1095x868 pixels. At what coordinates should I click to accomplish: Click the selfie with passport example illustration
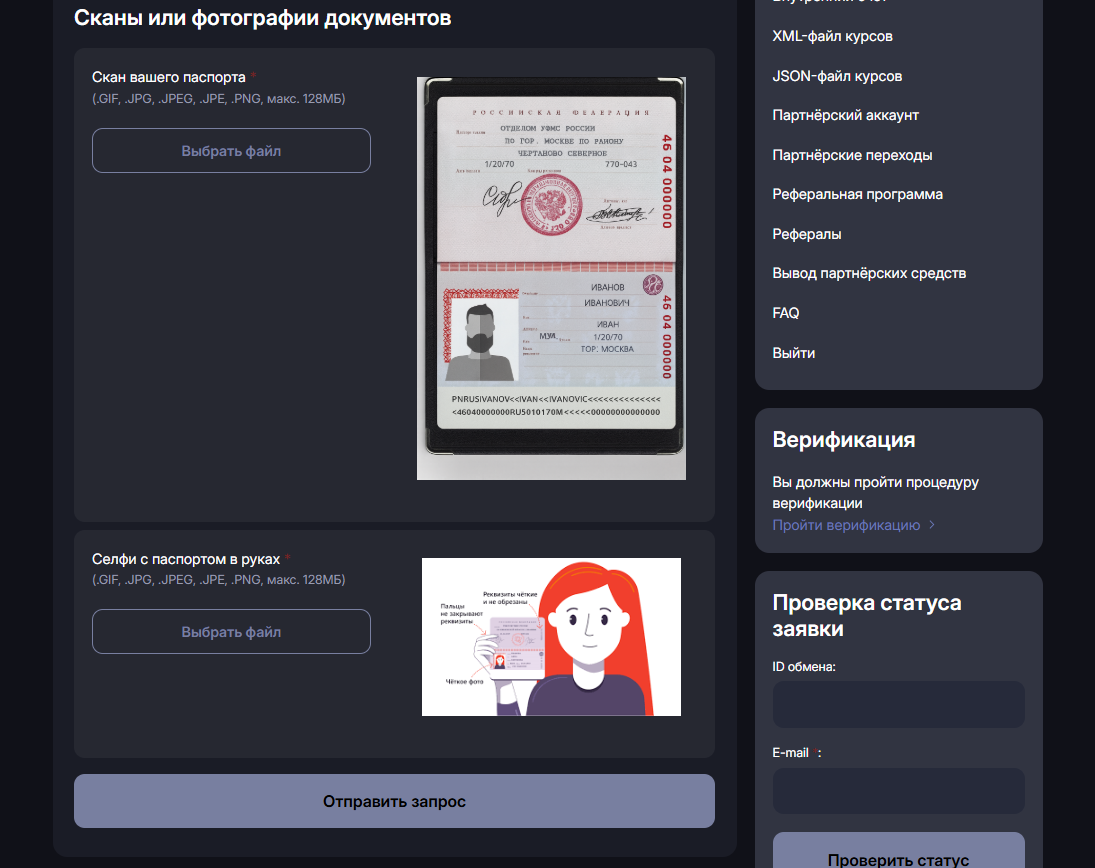[551, 637]
